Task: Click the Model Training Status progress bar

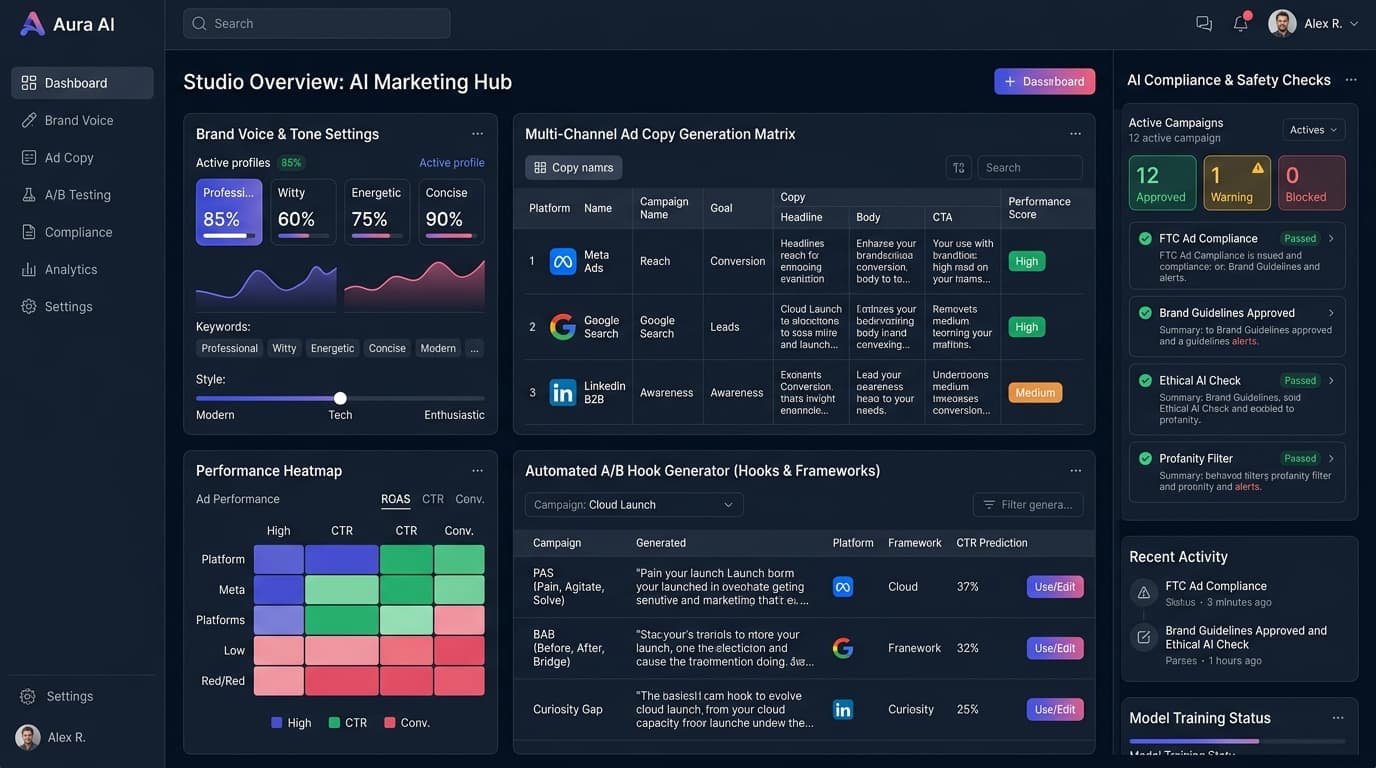Action: click(x=1237, y=741)
